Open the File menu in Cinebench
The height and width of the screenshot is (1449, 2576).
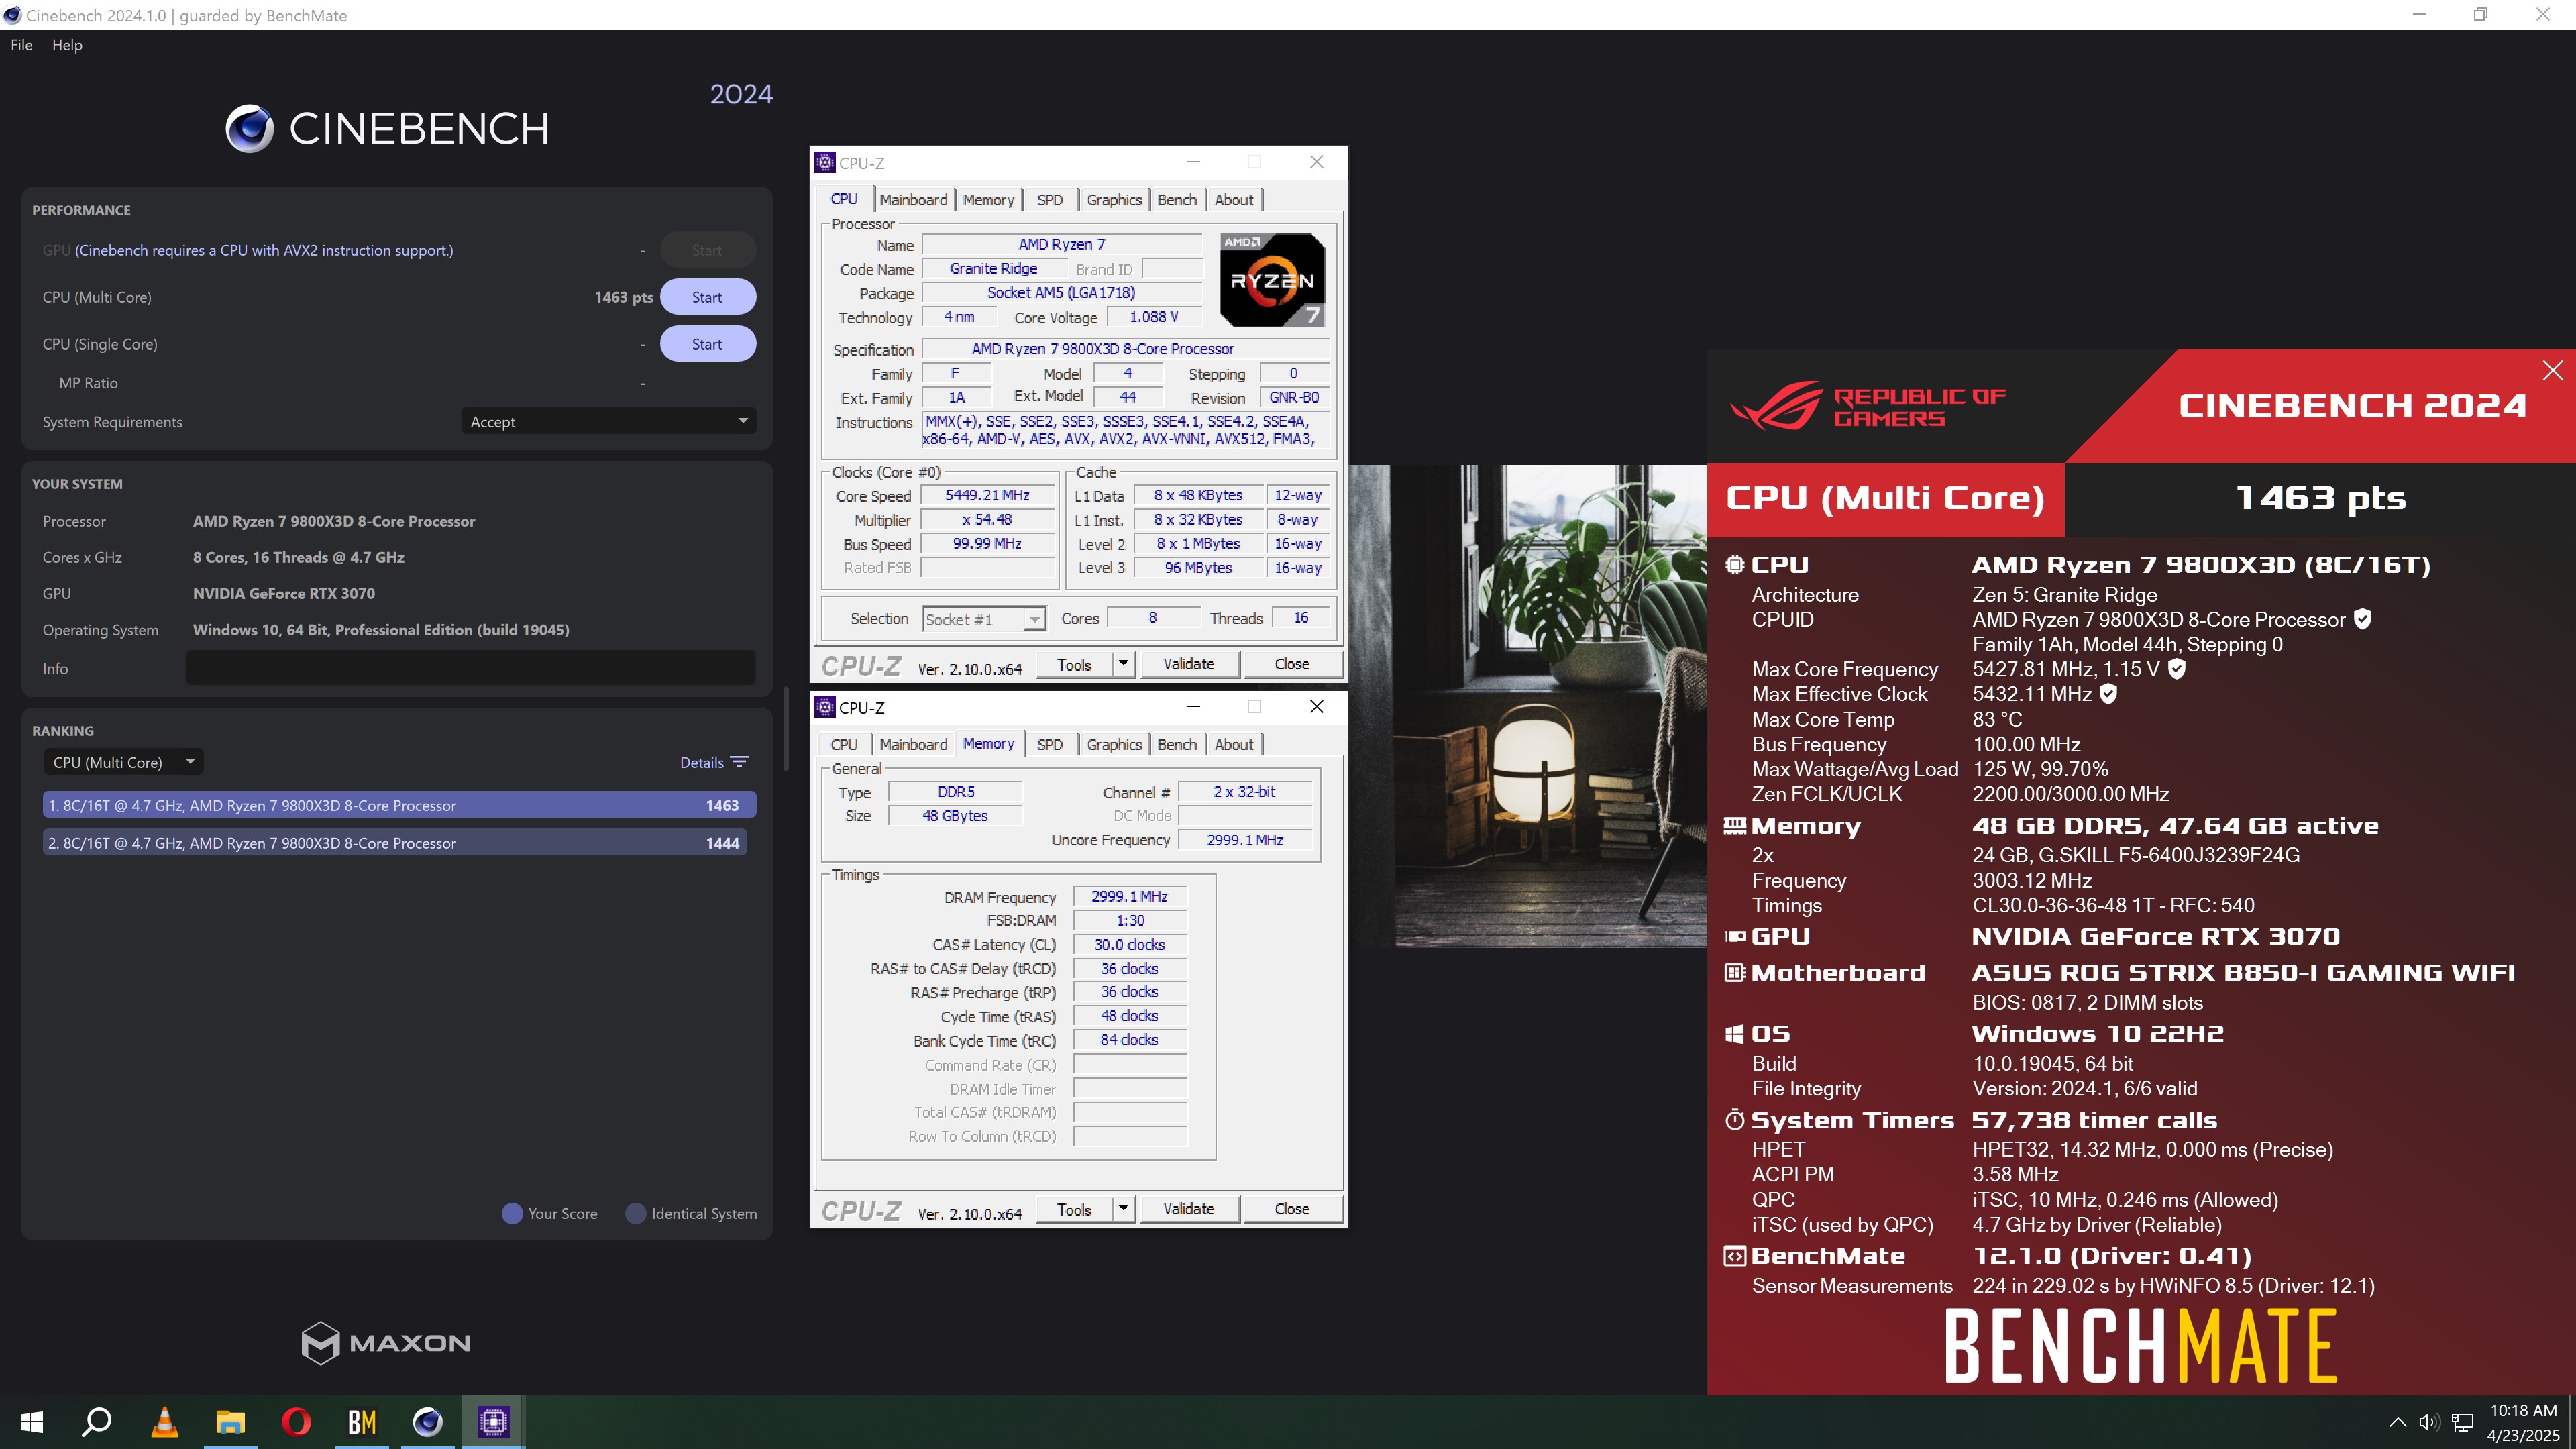coord(21,45)
